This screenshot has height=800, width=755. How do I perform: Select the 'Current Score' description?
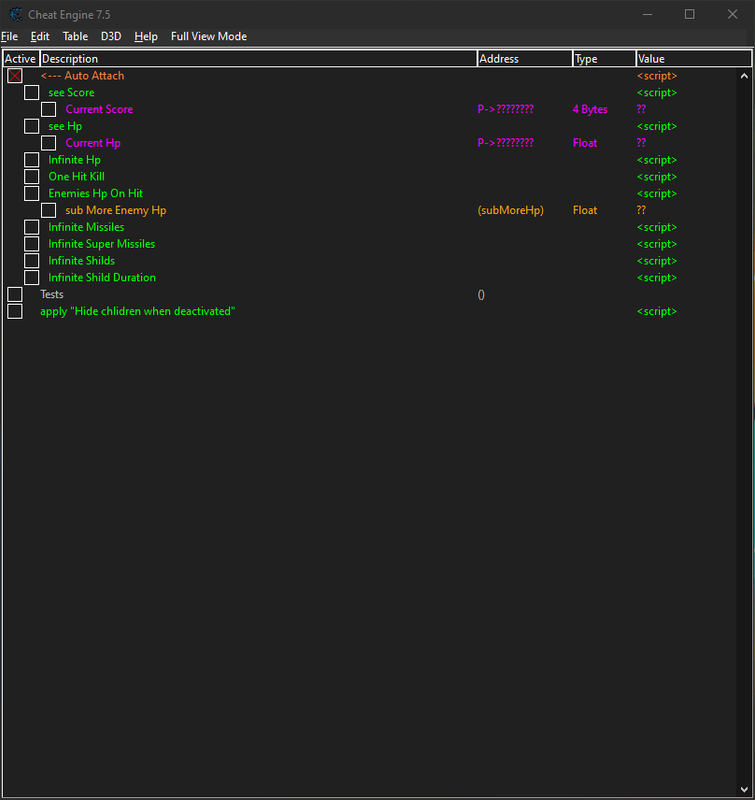99,109
